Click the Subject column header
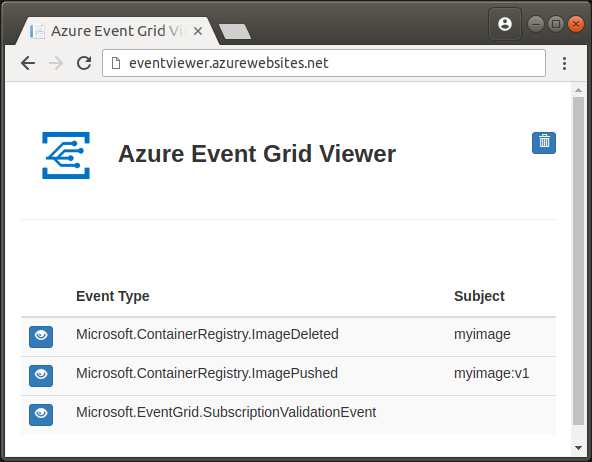Viewport: 592px width, 462px height. tap(479, 296)
